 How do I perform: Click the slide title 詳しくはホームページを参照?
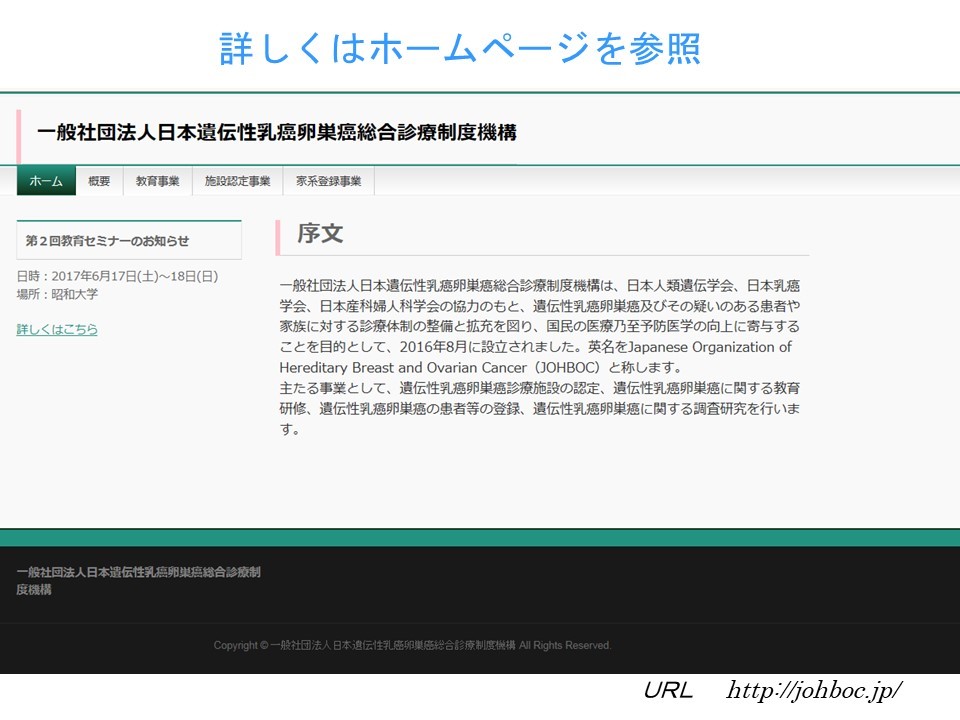click(x=460, y=48)
